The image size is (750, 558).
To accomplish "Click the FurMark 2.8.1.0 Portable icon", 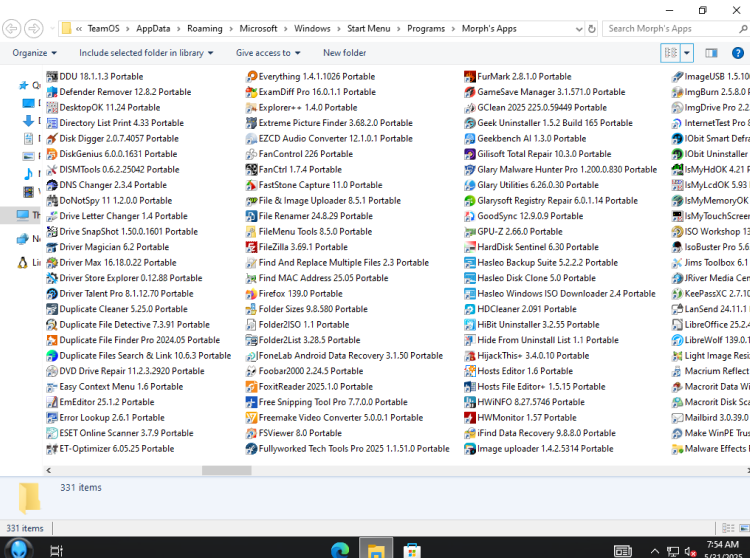I will (470, 77).
